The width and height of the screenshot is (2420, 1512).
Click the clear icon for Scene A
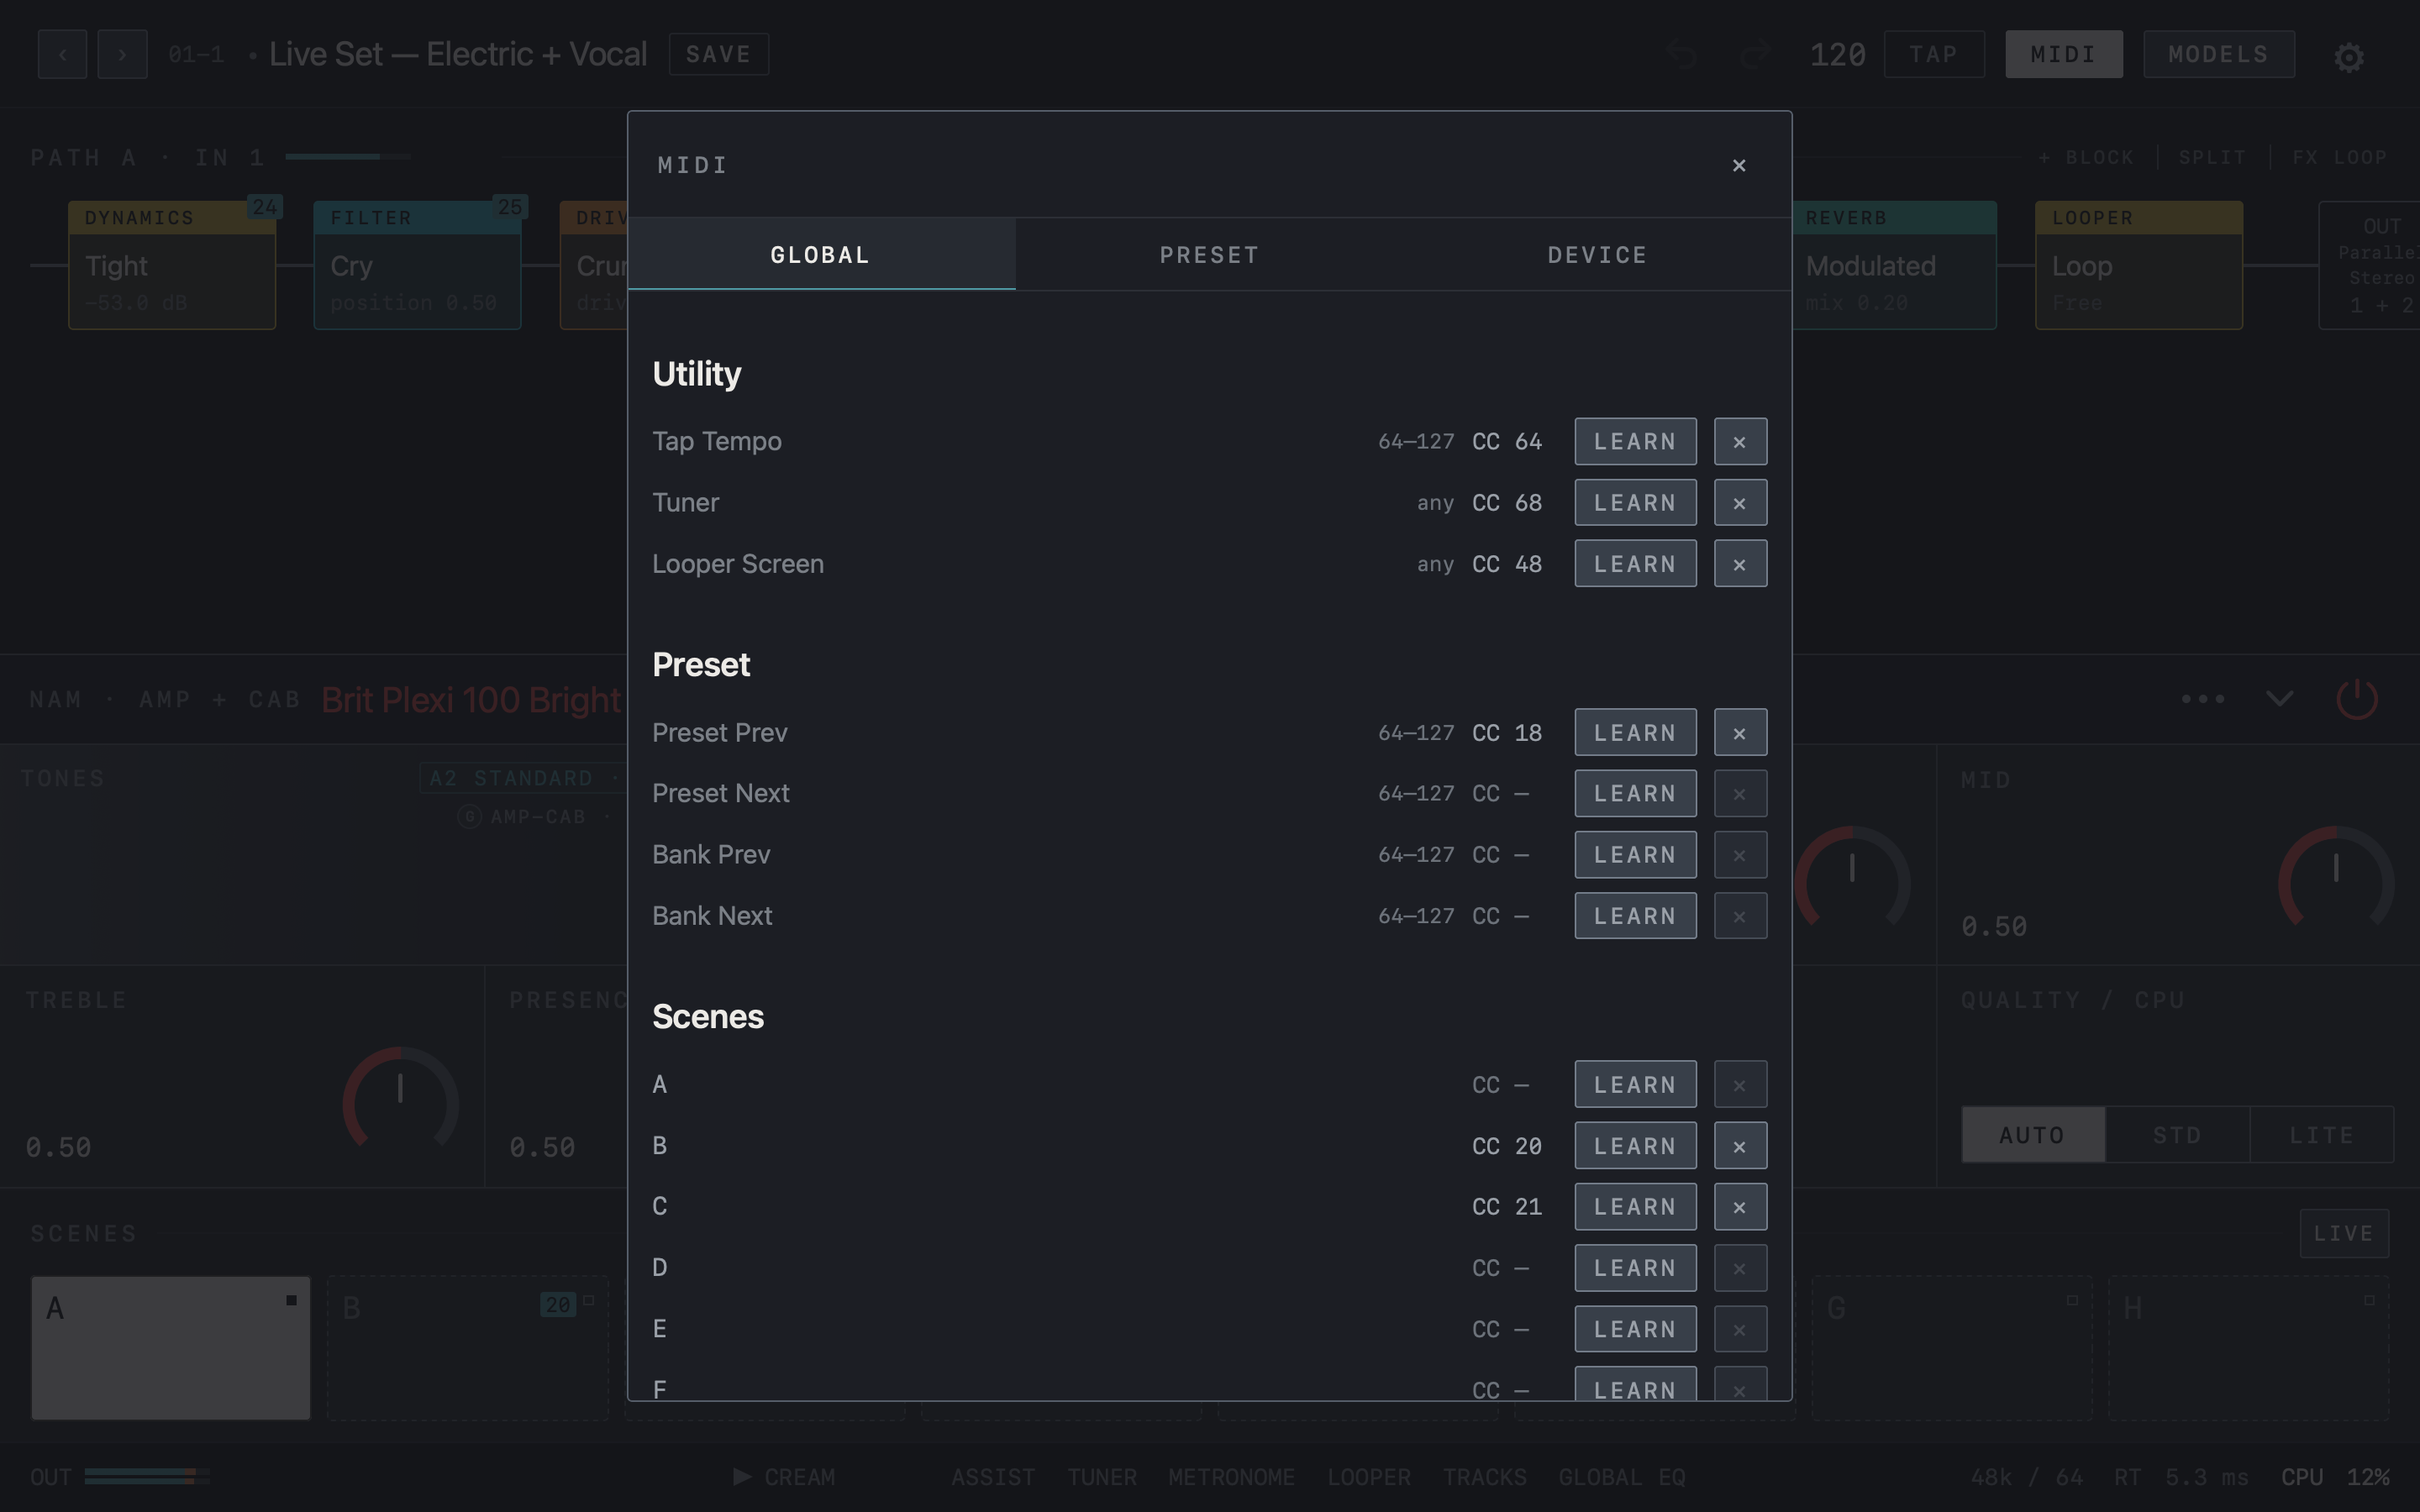point(1740,1085)
